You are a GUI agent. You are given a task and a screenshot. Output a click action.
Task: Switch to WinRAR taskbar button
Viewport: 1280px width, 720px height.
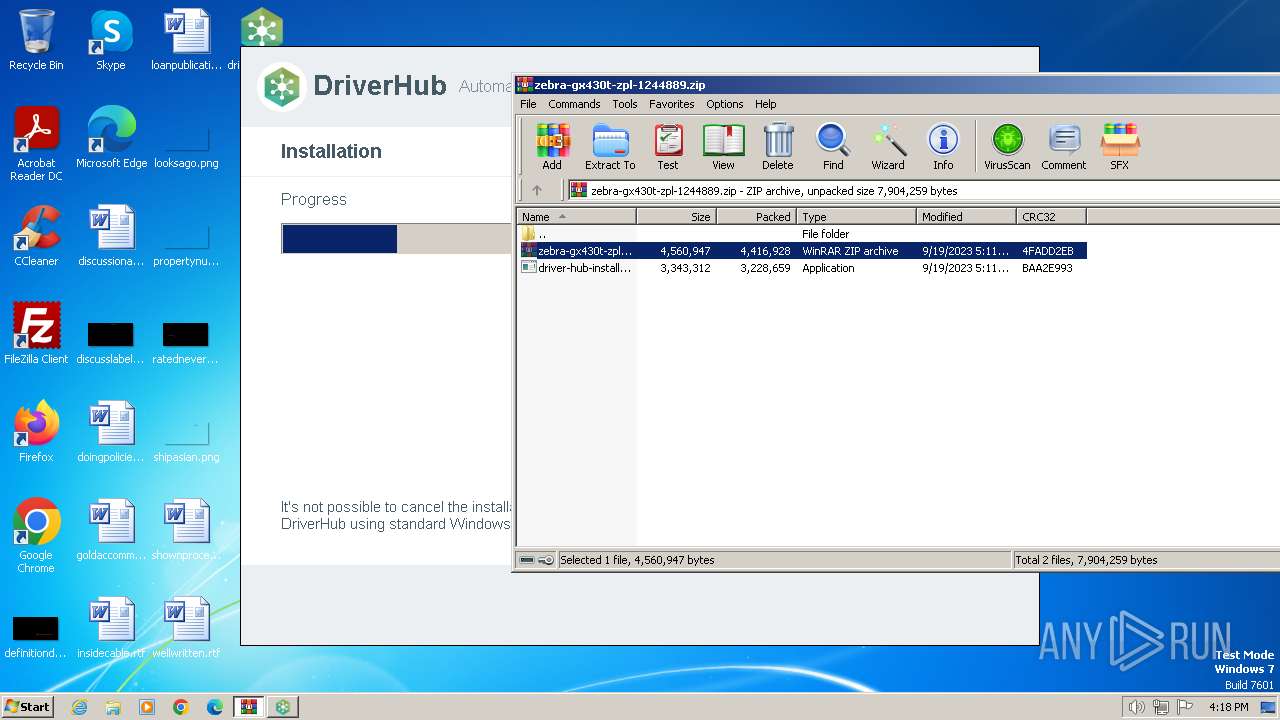tap(248, 707)
